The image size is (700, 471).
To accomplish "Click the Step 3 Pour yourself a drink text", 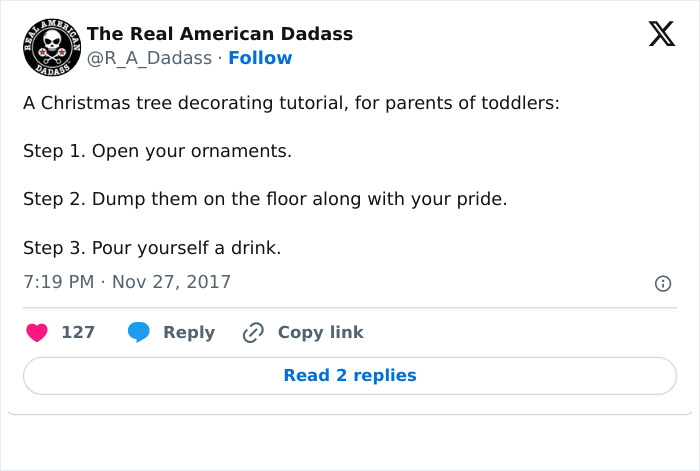I will click(x=151, y=247).
